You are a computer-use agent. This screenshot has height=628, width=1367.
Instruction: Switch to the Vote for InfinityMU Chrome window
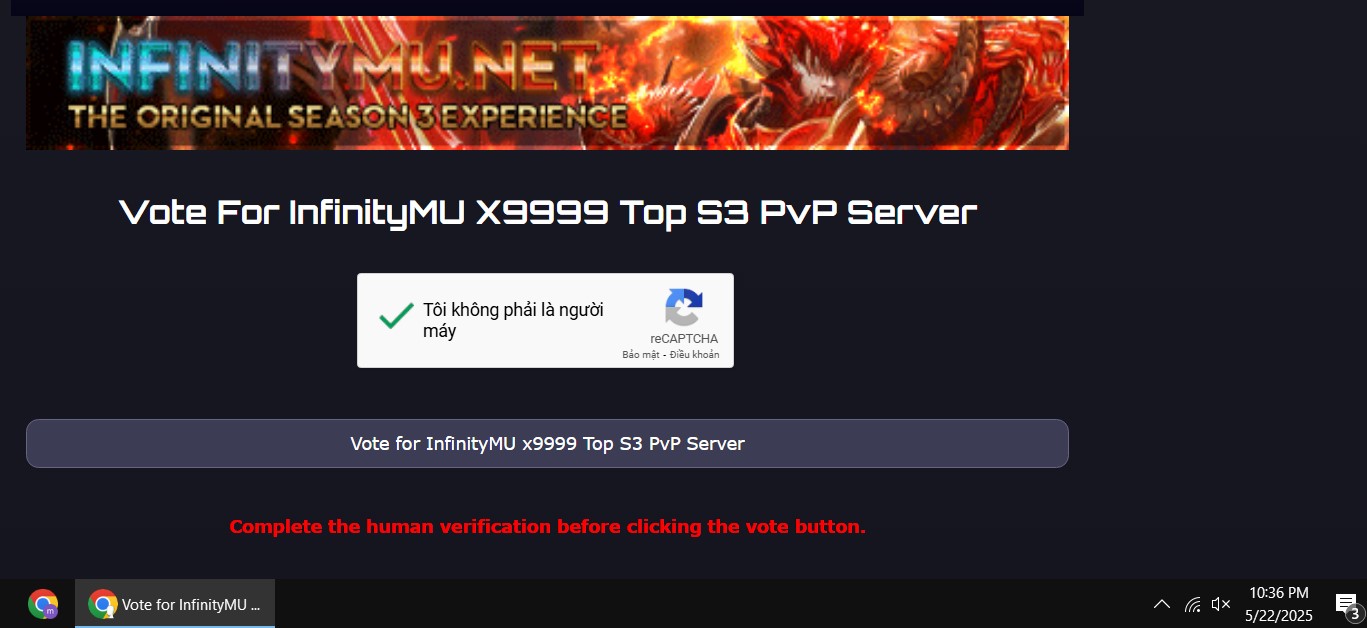coord(175,604)
